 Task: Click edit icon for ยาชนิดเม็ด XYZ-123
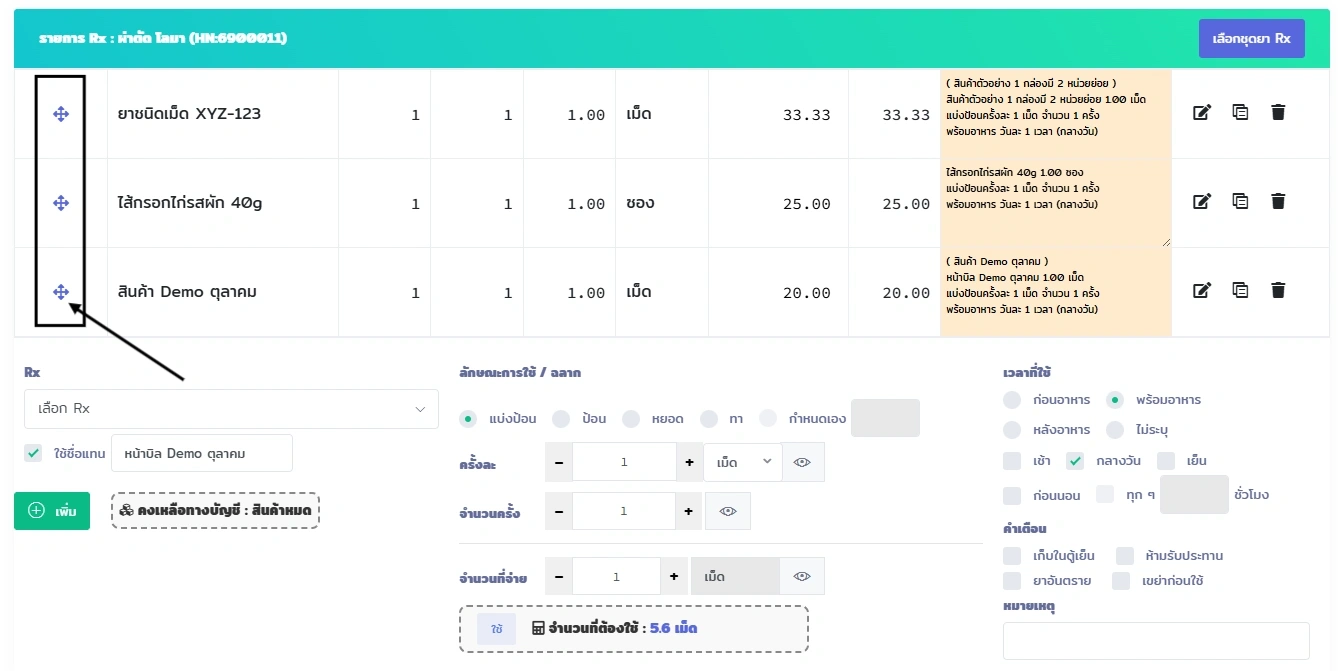1202,113
